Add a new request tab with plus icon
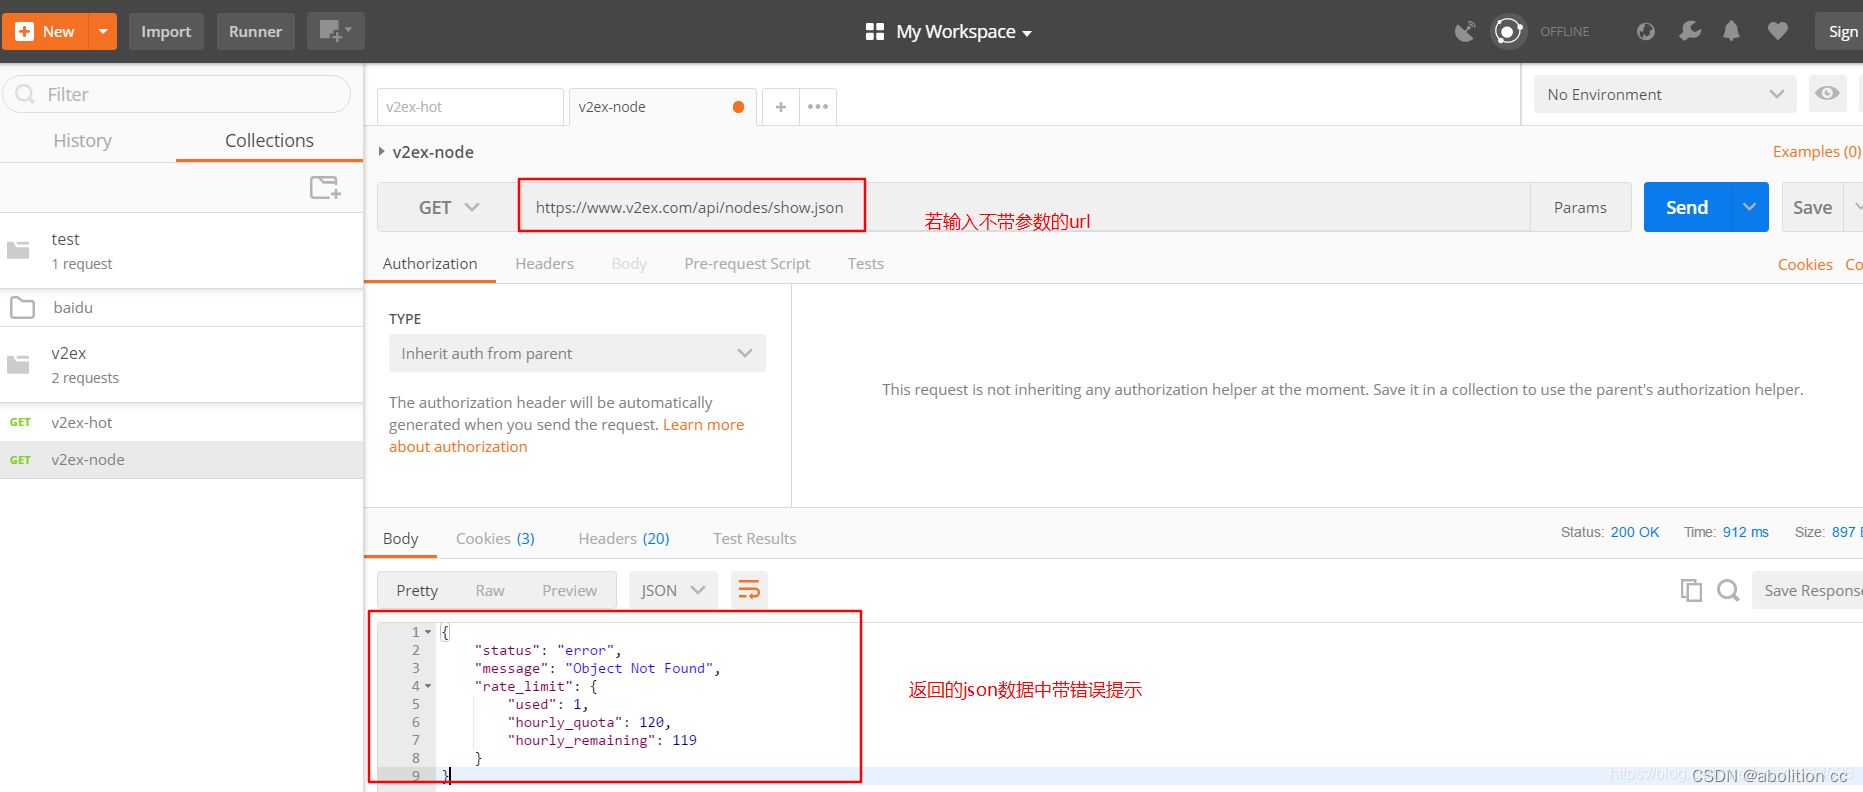Screen dimensions: 1863x792 point(781,106)
